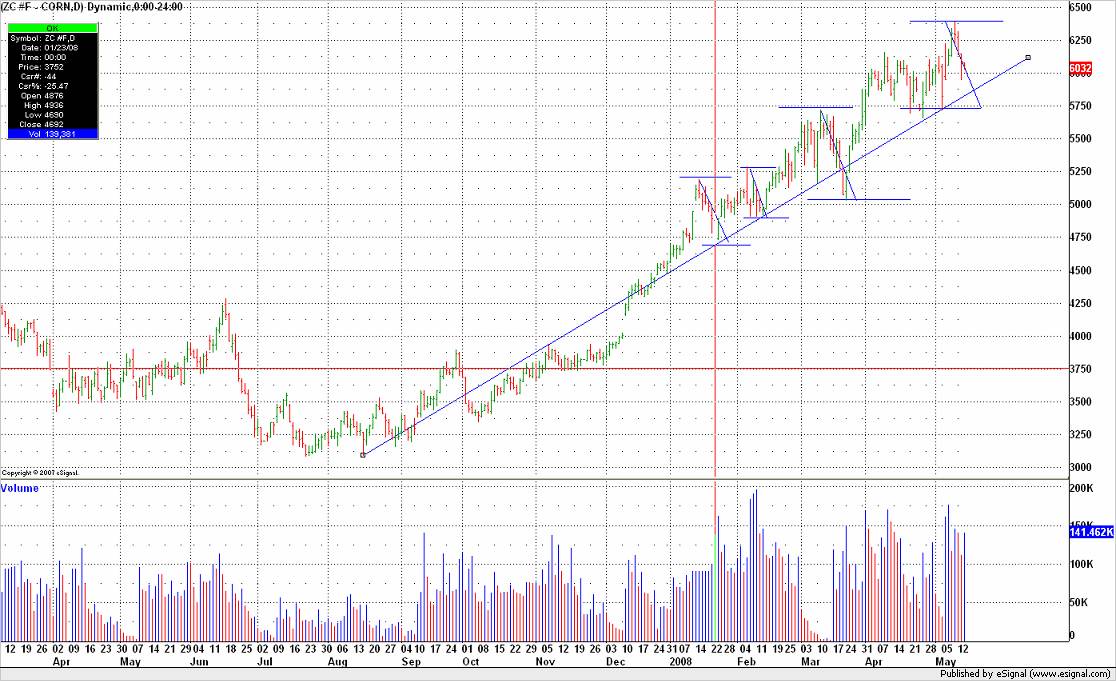Click the green OK header of data window

(52, 28)
